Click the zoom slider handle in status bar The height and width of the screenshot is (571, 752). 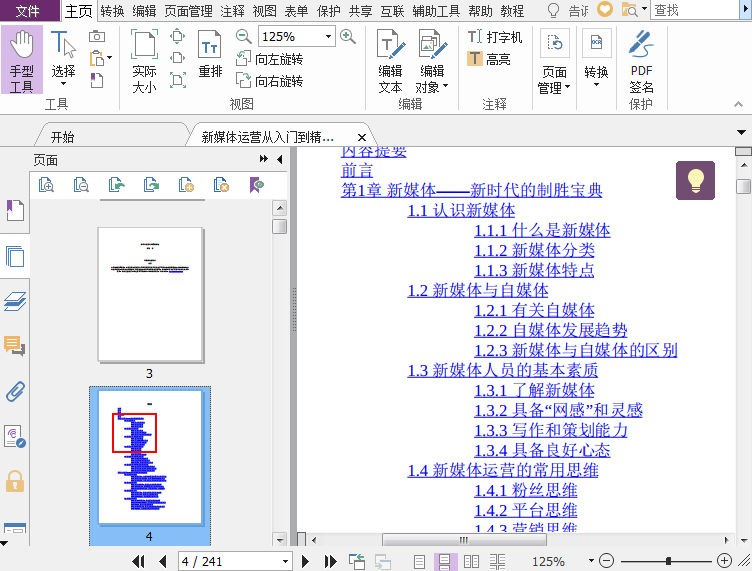pyautogui.click(x=668, y=561)
